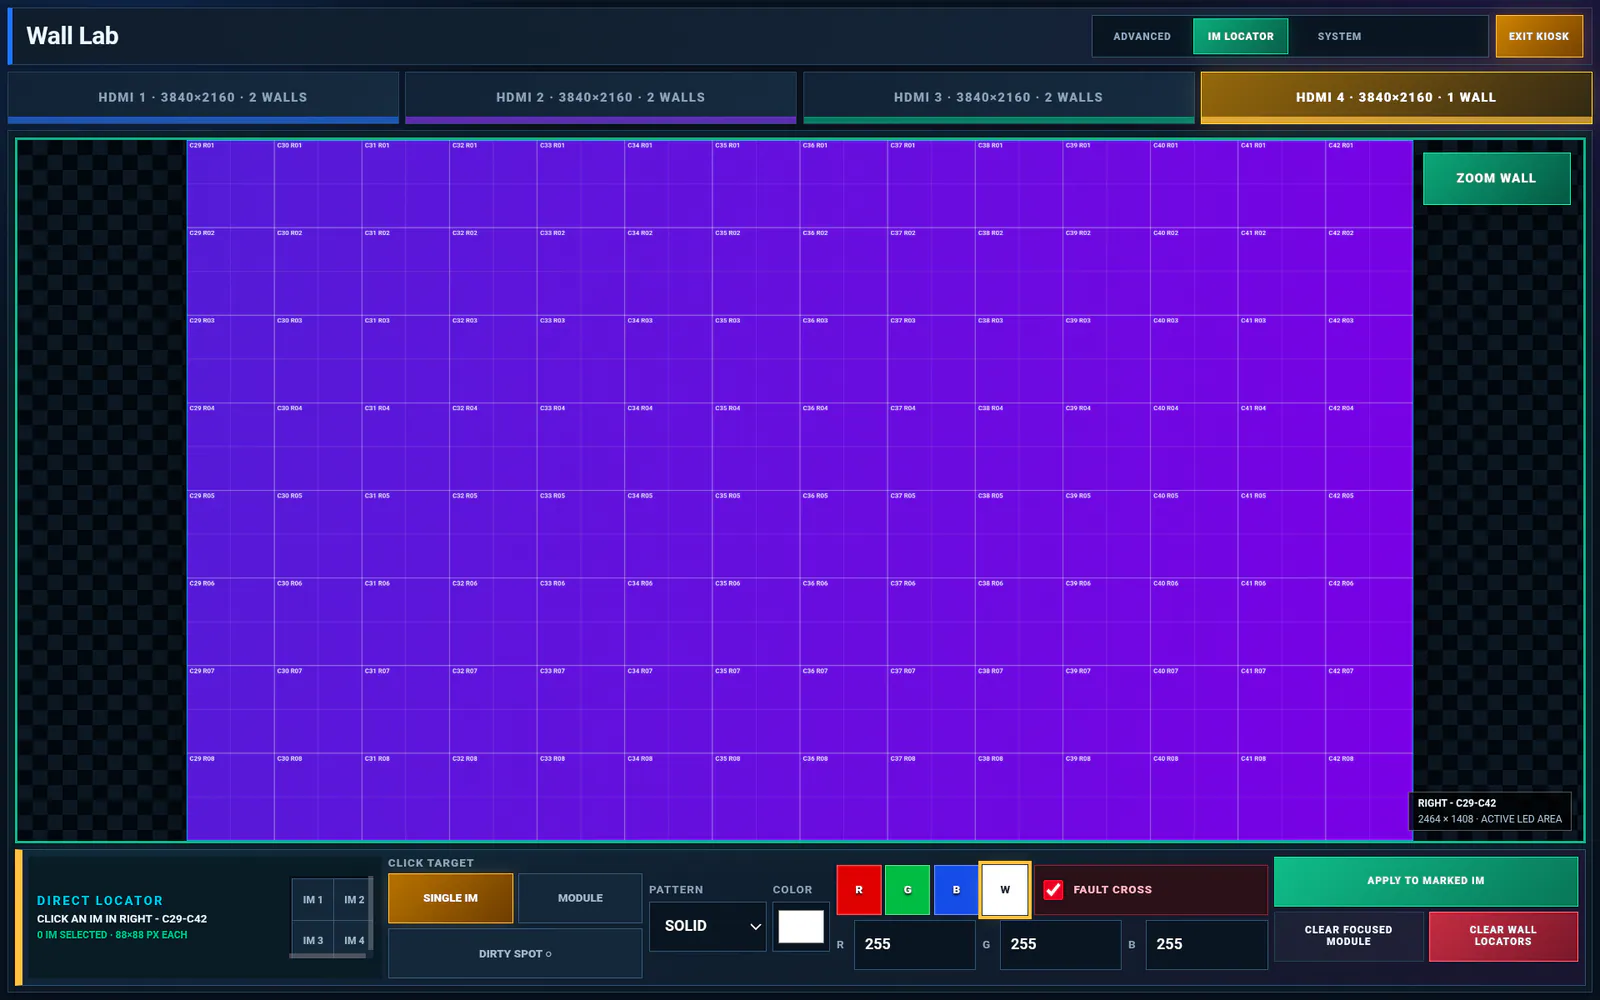Select the HDMI 4 1 WALL tab
This screenshot has width=1600, height=1000.
1396,97
